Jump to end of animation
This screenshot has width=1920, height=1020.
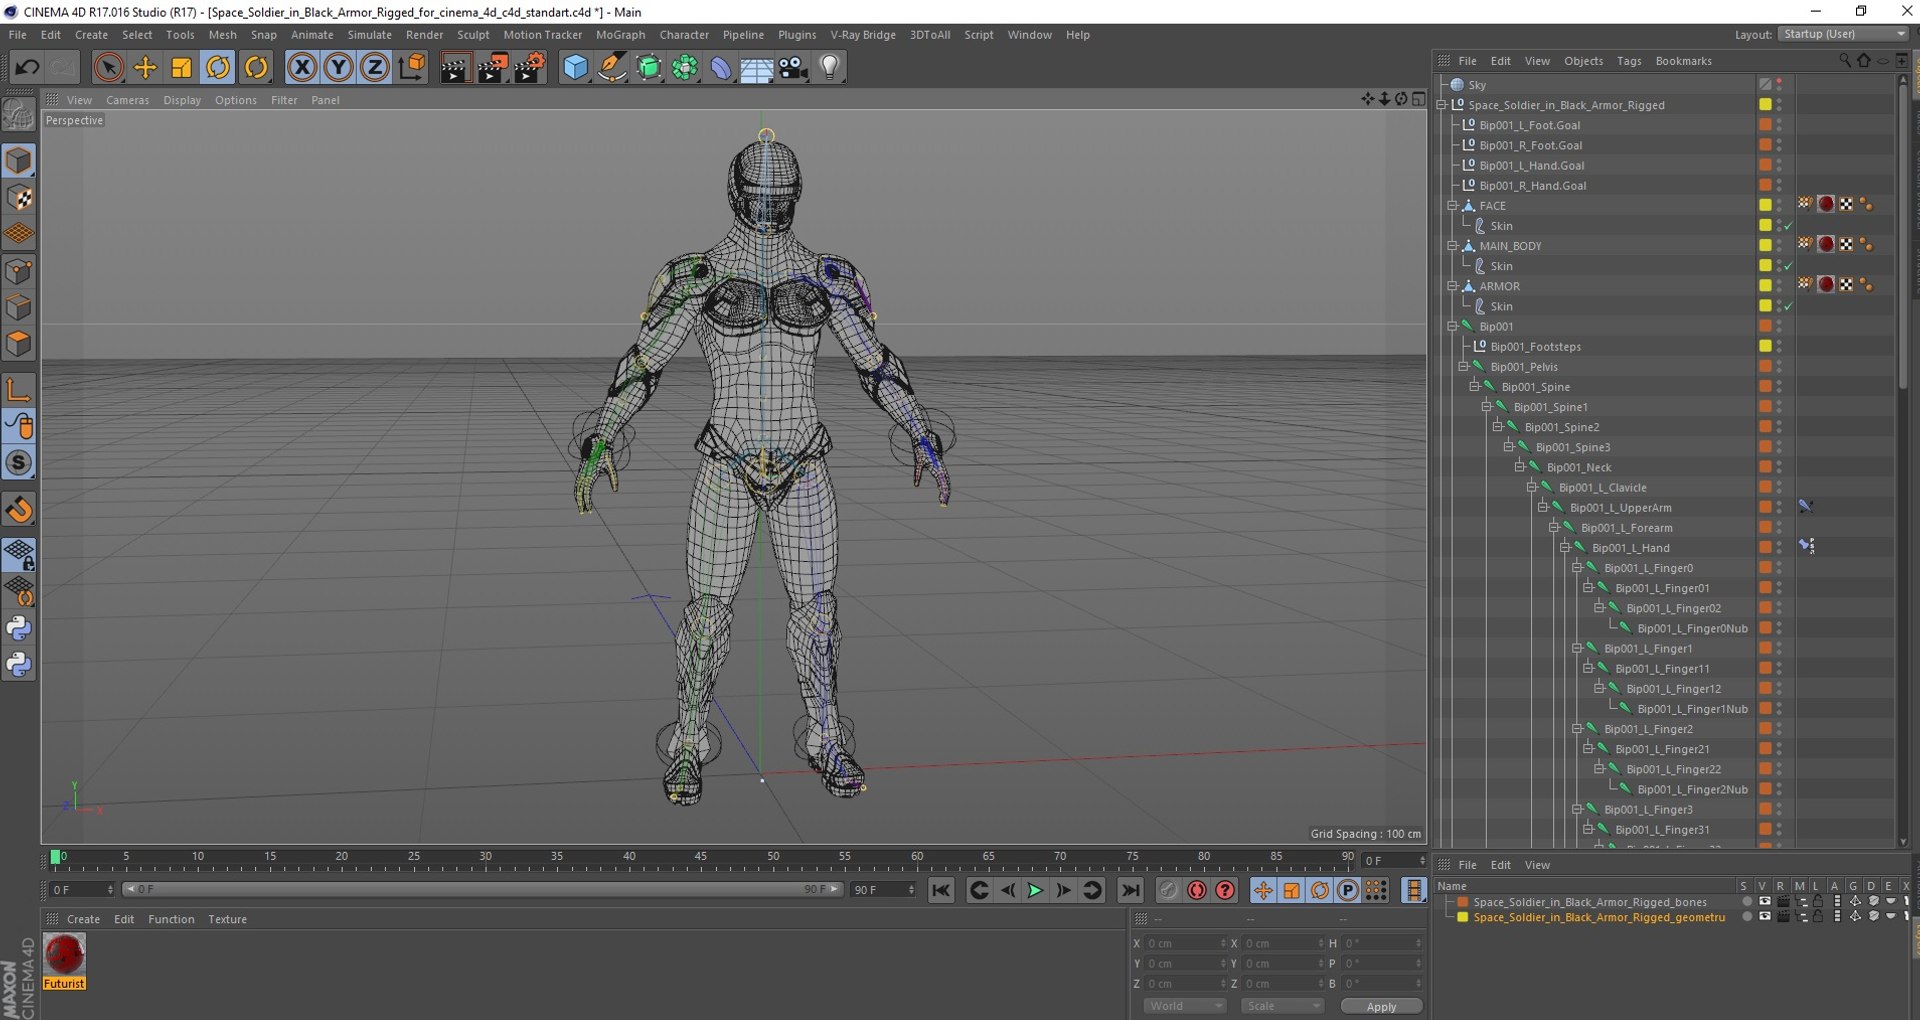[x=1130, y=890]
